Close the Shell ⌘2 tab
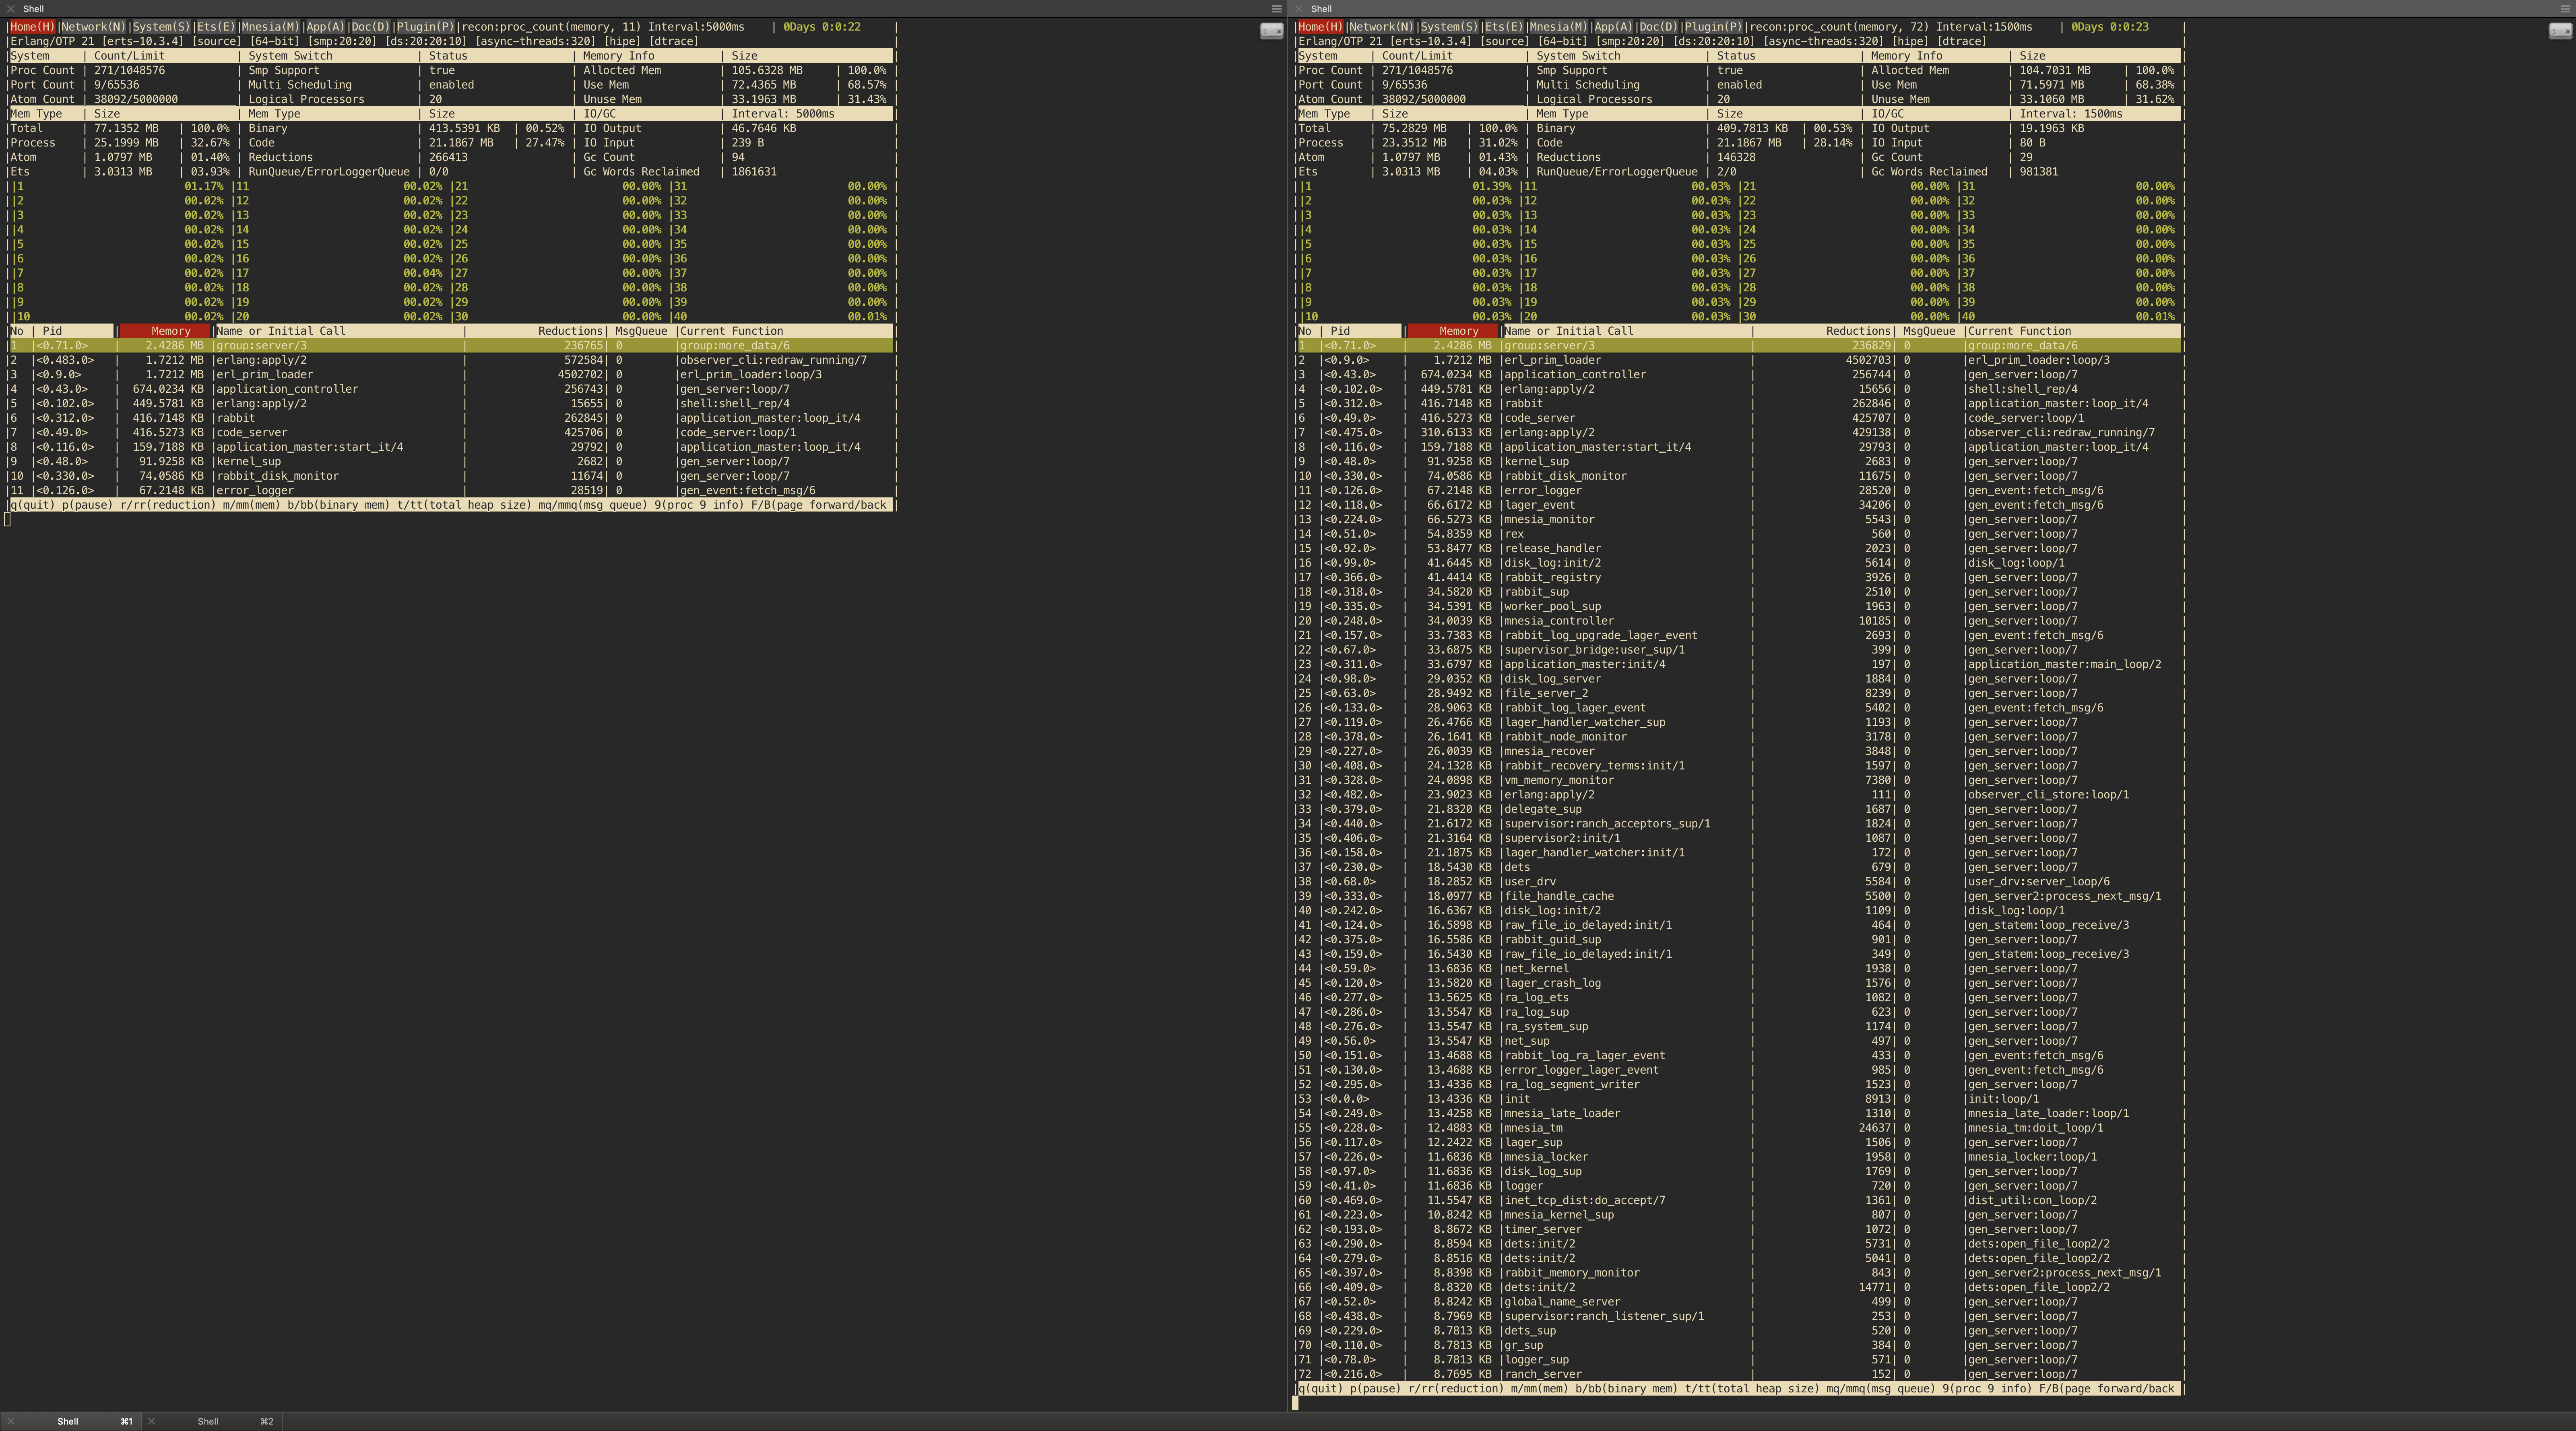The width and height of the screenshot is (2576, 1431). 151,1421
